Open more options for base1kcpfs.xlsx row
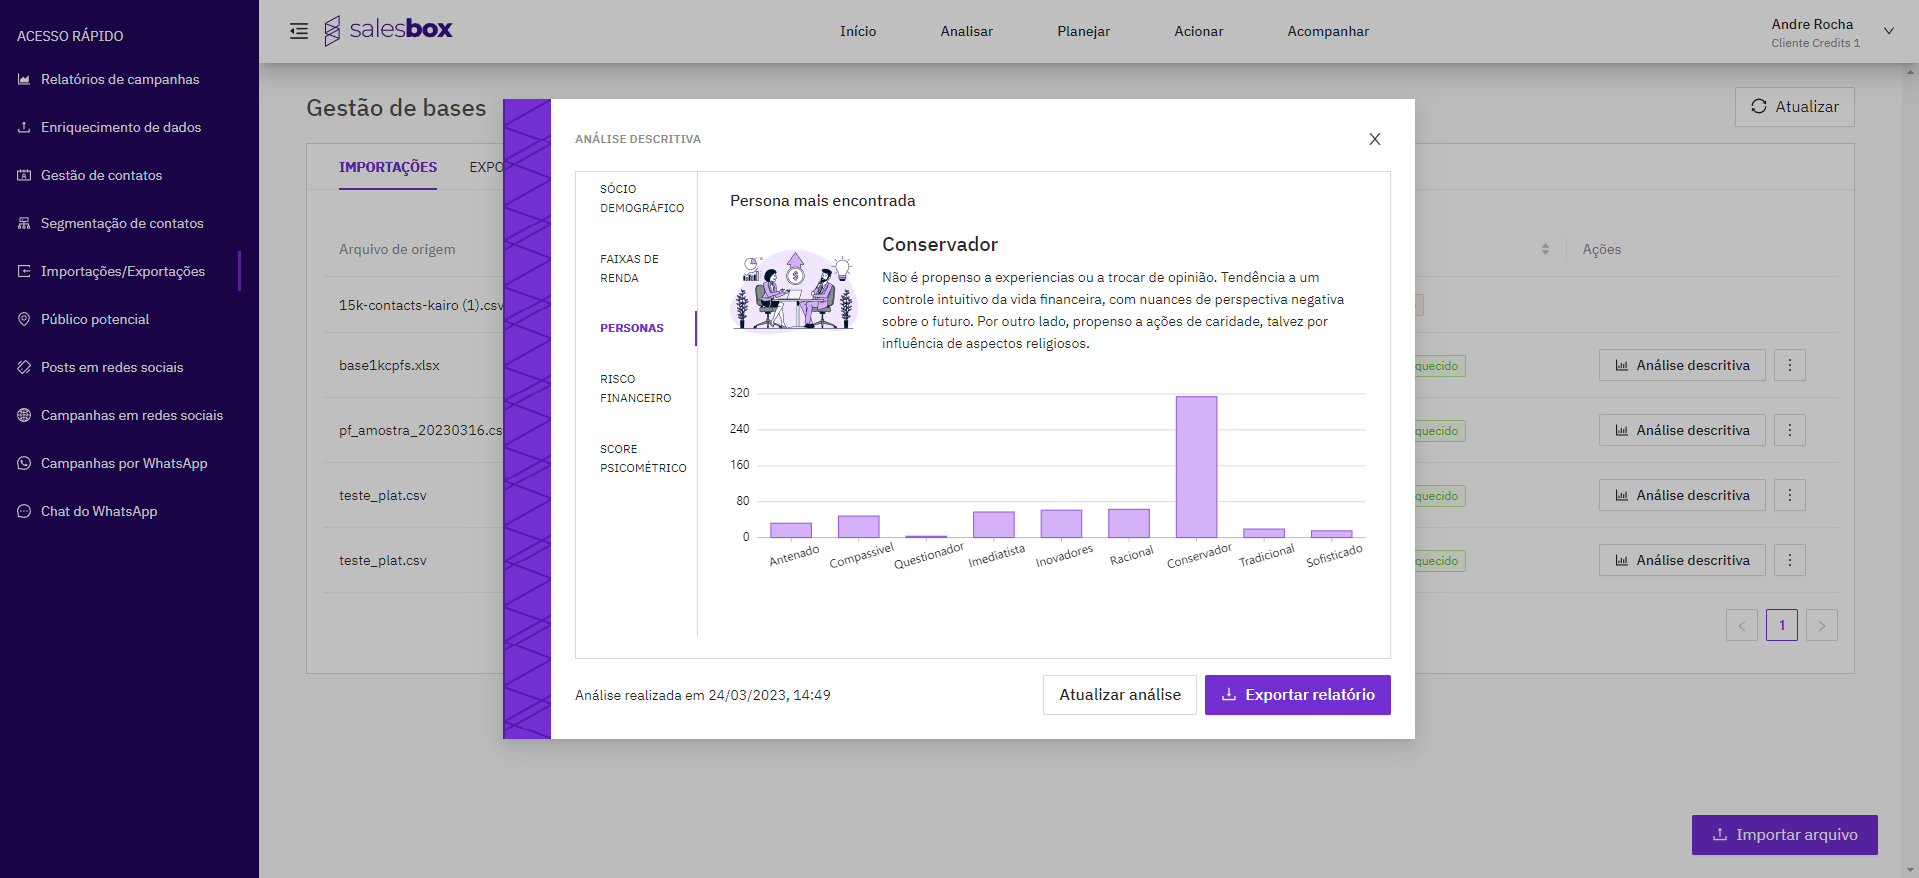This screenshot has width=1919, height=878. 1789,365
